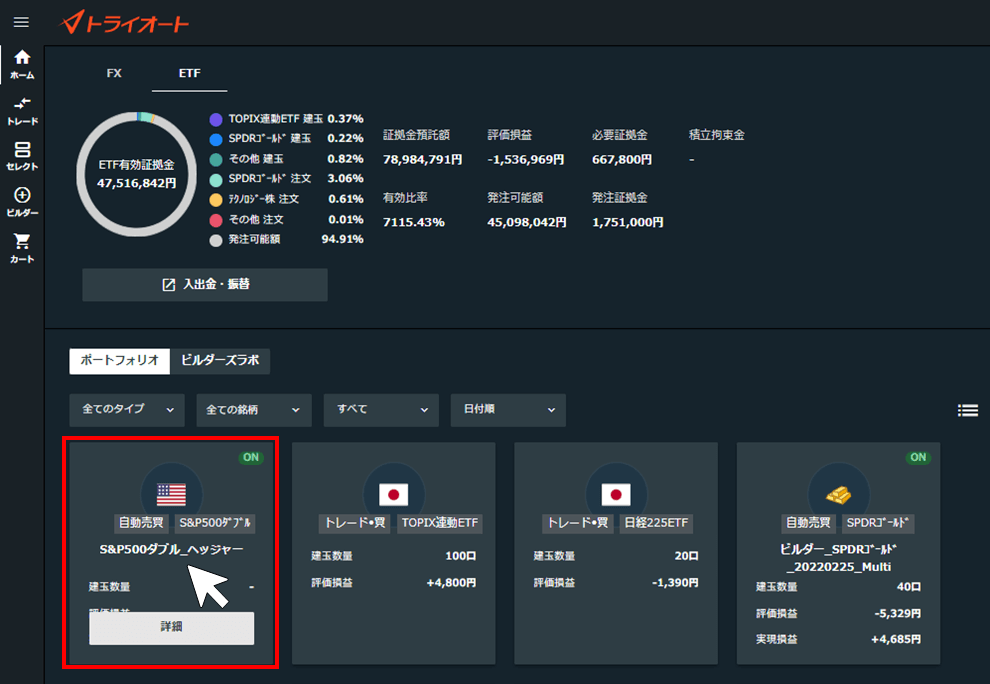Click gray 発注可能額 legend swatch
Viewport: 990px width, 684px height.
click(x=216, y=240)
